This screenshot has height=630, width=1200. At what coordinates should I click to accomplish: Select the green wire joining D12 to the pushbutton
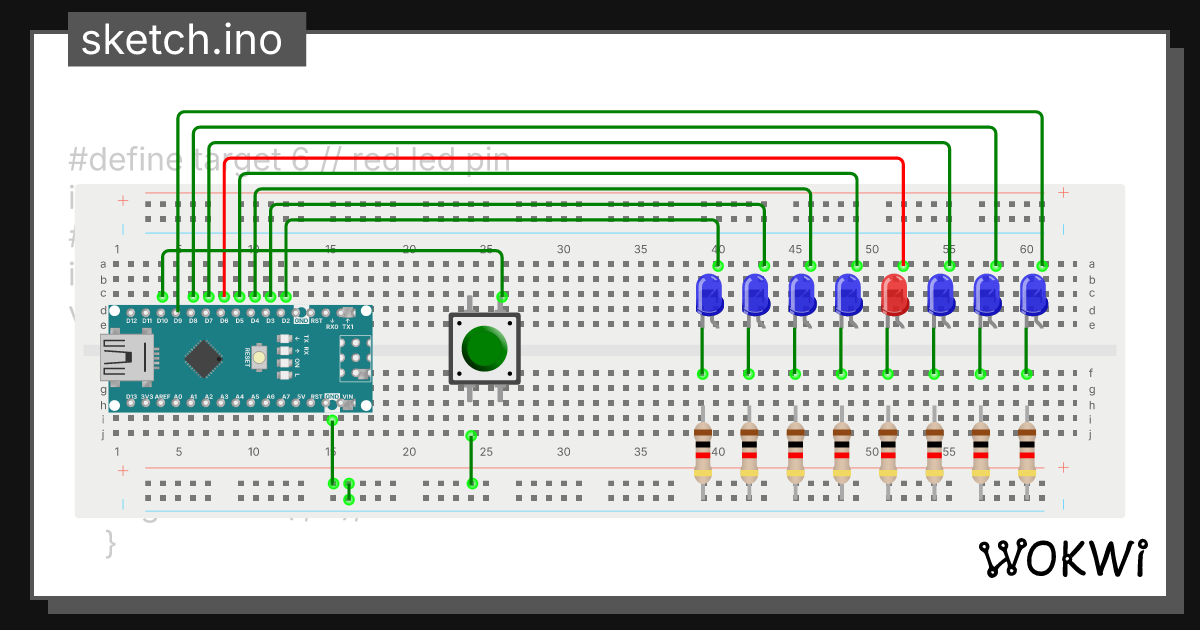[x=332, y=252]
